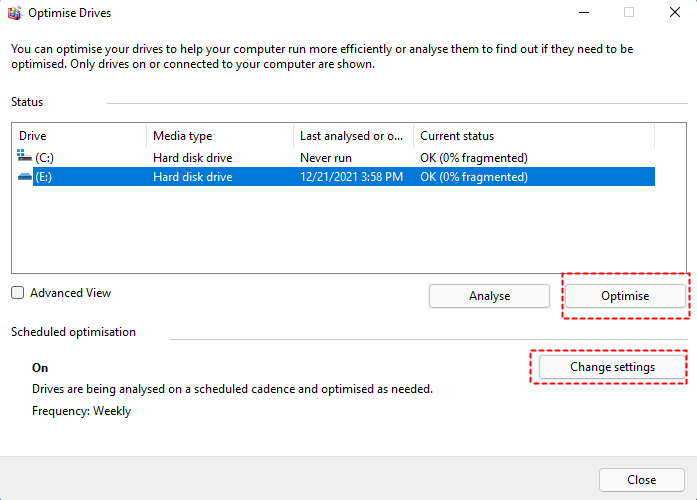Viewport: 697px width, 500px height.
Task: Click the Last analysed column header
Action: tap(352, 136)
